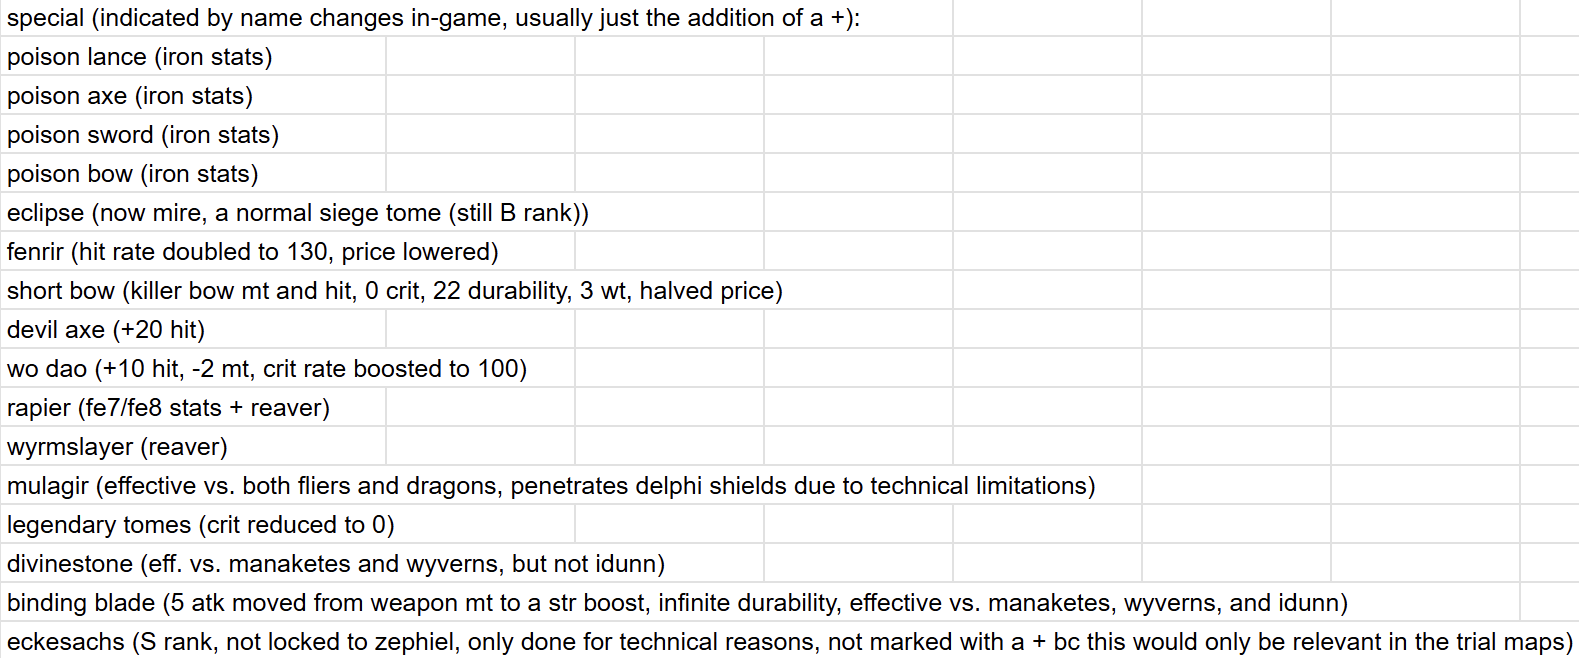Image resolution: width=1579 pixels, height=658 pixels.
Task: Select the 'special (indicated by name changes' header cell
Action: tap(433, 18)
